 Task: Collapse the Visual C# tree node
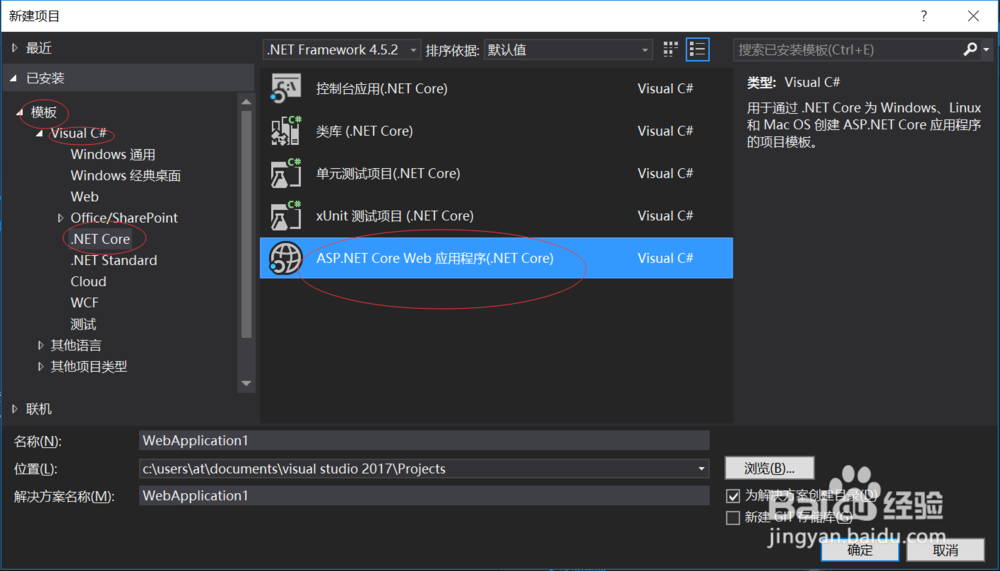(x=40, y=133)
